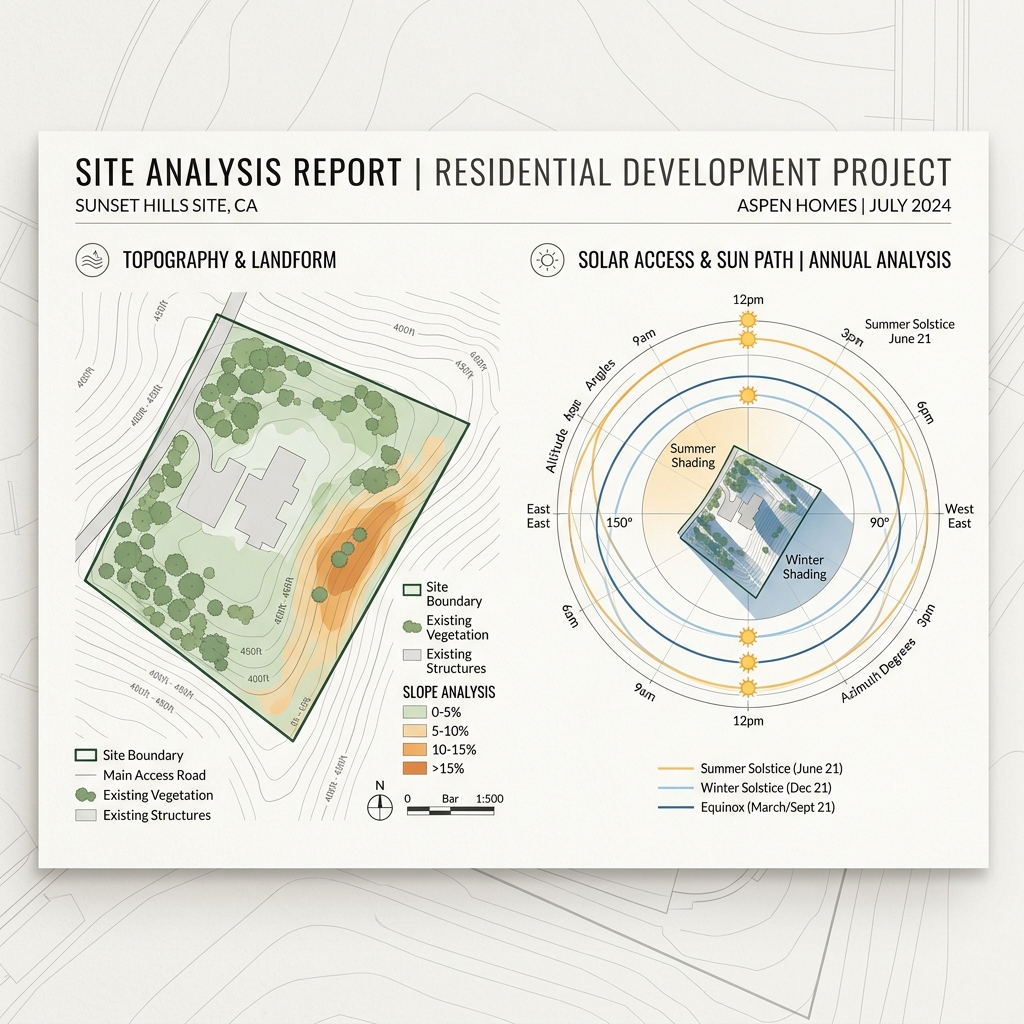Screen dimensions: 1024x1024
Task: Select the Site Boundary rectangle symbol above Main Access Road
Action: 86,755
